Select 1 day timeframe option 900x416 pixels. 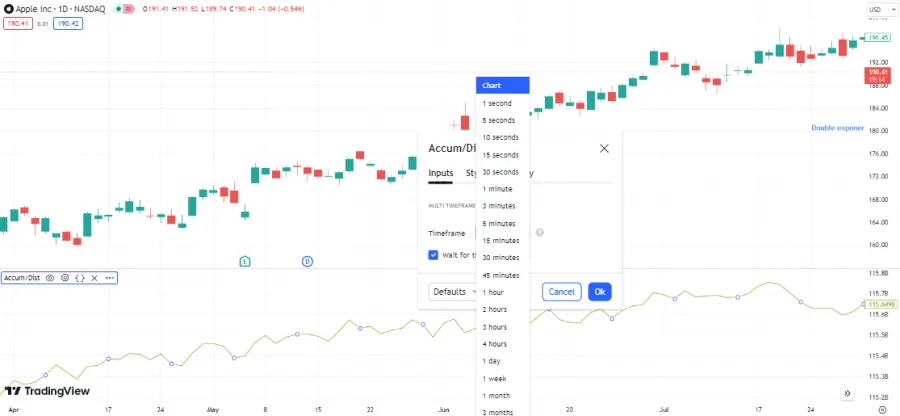tap(503, 361)
